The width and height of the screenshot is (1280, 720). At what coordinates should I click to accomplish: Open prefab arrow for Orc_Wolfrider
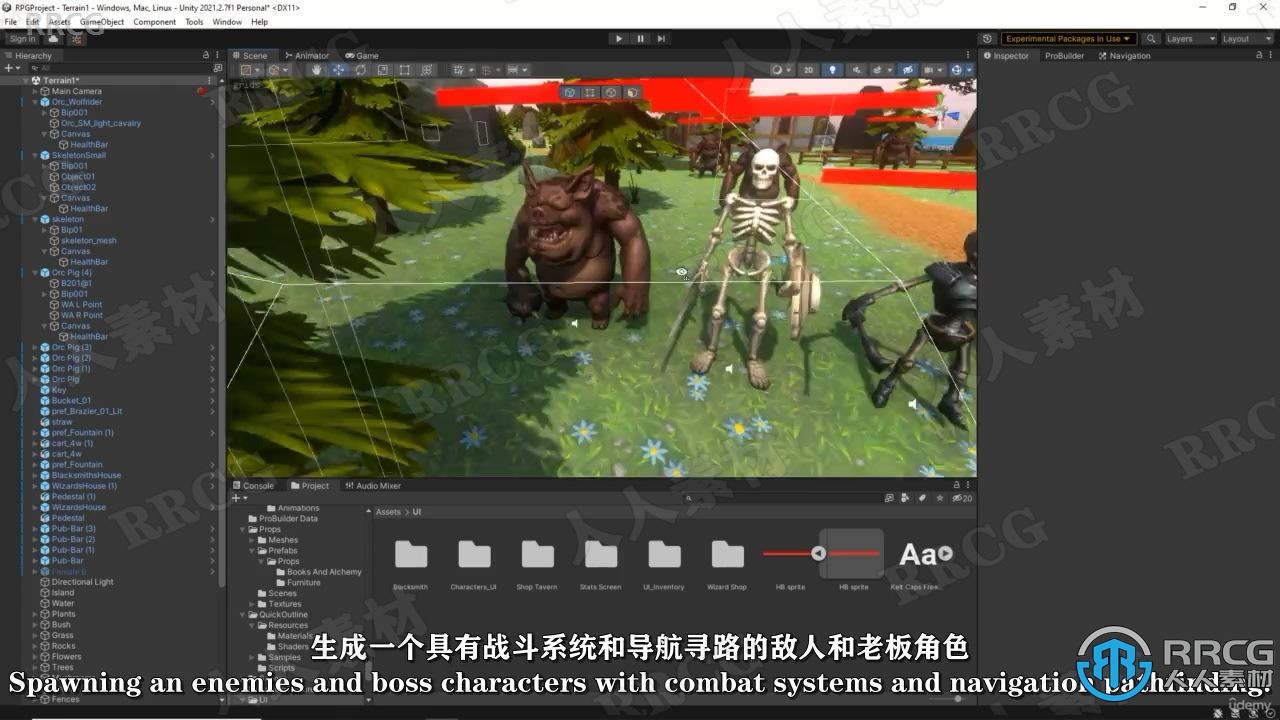tap(212, 102)
